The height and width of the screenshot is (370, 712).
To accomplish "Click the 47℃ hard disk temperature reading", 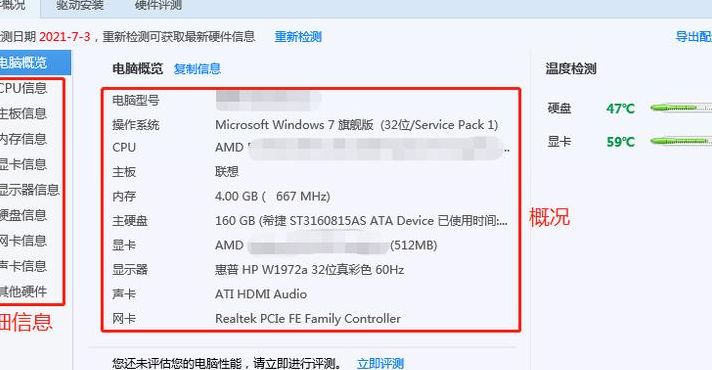I will [620, 109].
